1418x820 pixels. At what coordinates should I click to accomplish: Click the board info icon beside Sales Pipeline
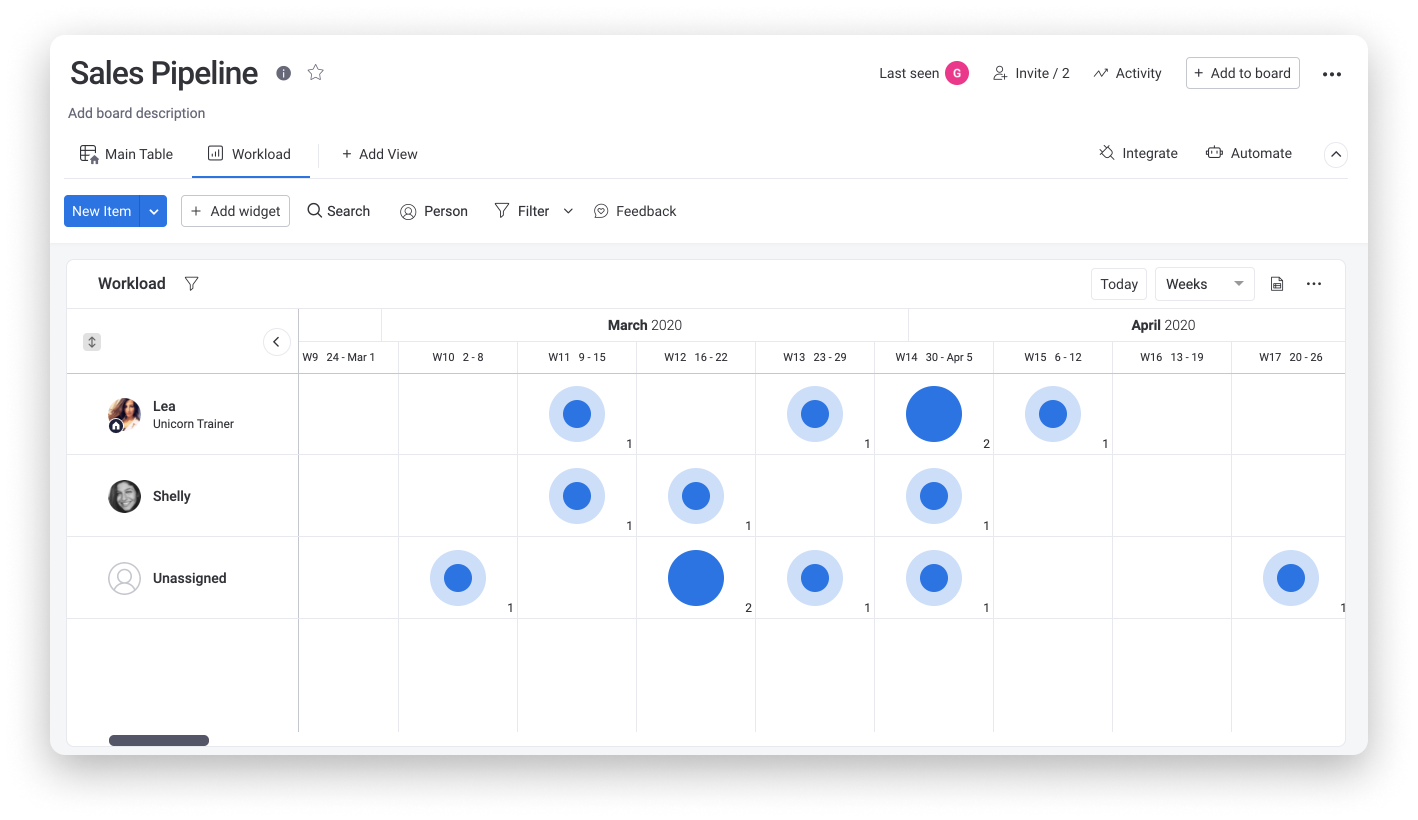tap(284, 73)
